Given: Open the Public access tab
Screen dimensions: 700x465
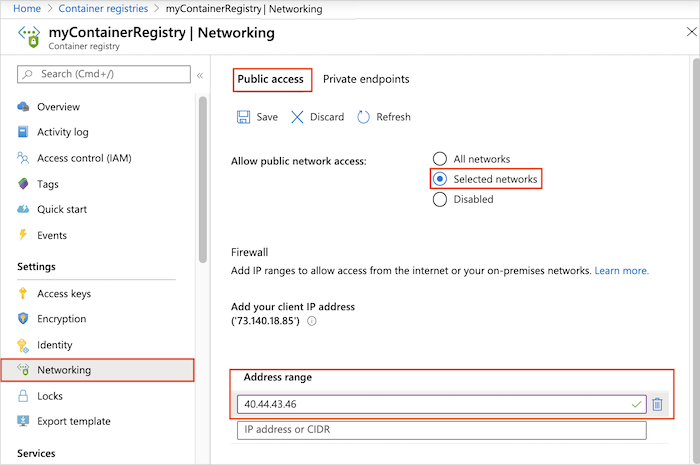Looking at the screenshot, I should pyautogui.click(x=270, y=79).
